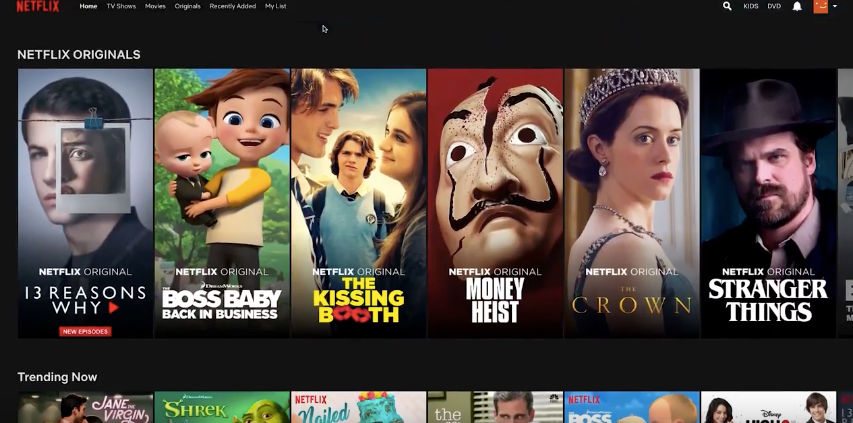This screenshot has height=423, width=853.
Task: Open The Kissing Booth poster
Action: (358, 203)
